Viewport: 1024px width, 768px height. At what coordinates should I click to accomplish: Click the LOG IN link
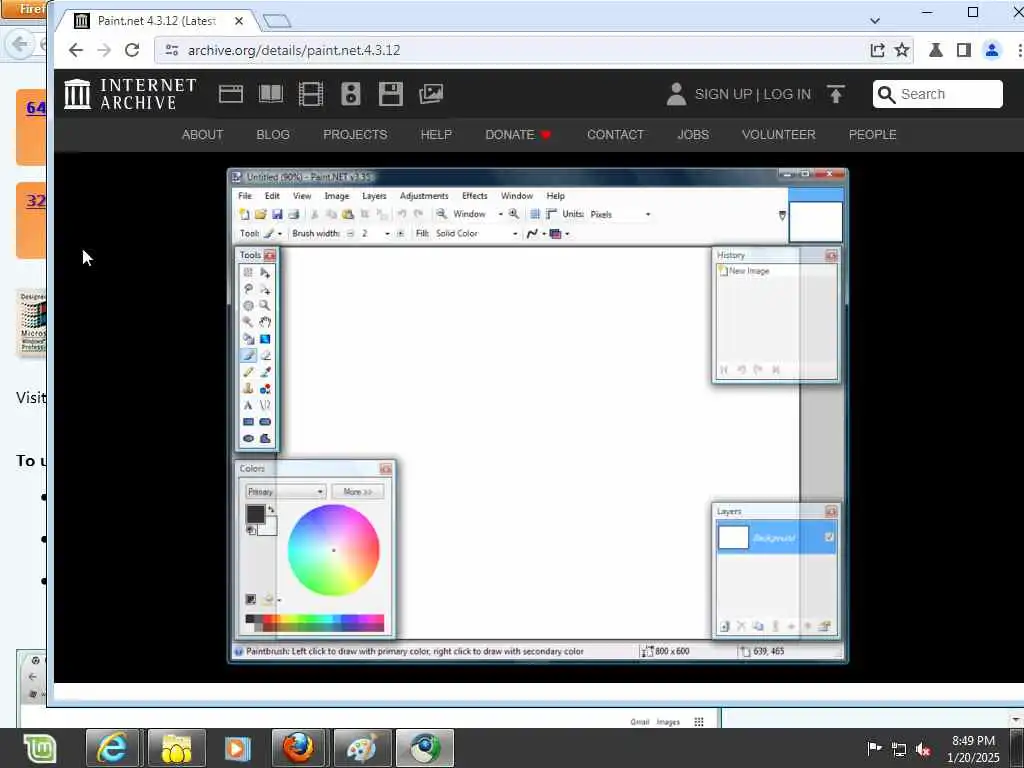click(787, 94)
